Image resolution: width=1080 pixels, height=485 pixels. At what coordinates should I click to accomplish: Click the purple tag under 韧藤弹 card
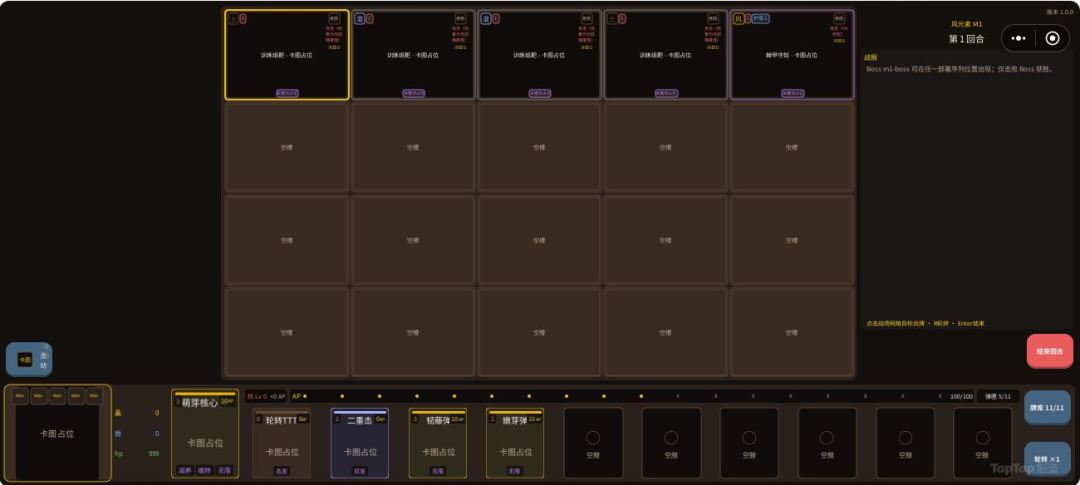(437, 471)
